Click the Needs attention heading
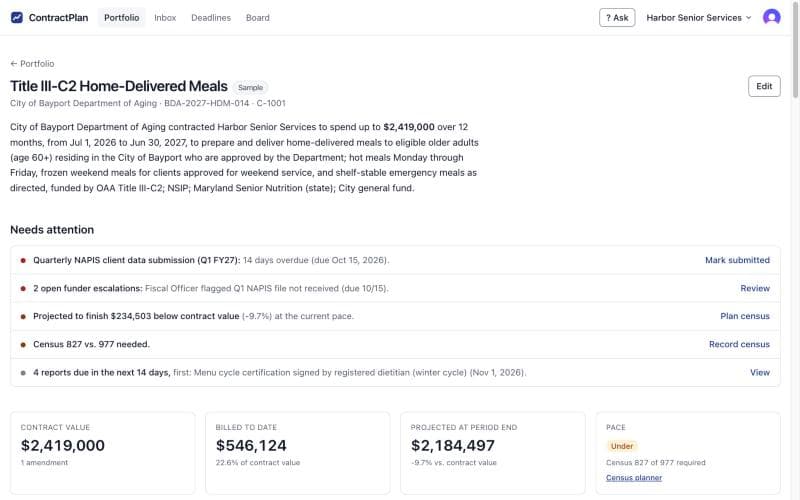800x500 pixels. point(52,230)
